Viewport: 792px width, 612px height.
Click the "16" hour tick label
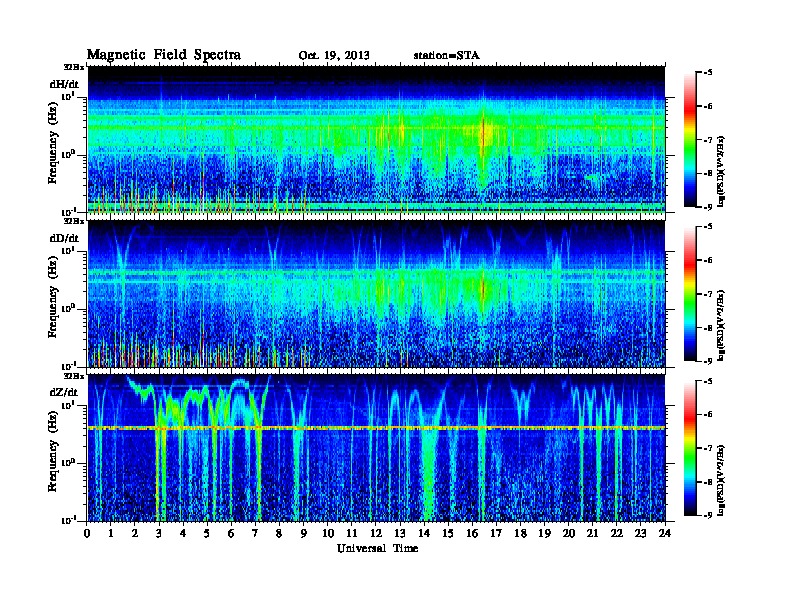pyautogui.click(x=472, y=533)
